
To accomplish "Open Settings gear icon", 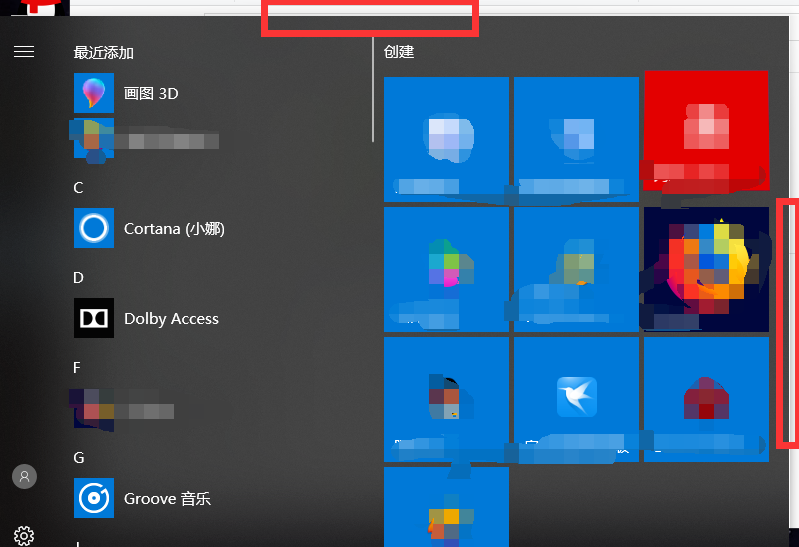I will (24, 536).
